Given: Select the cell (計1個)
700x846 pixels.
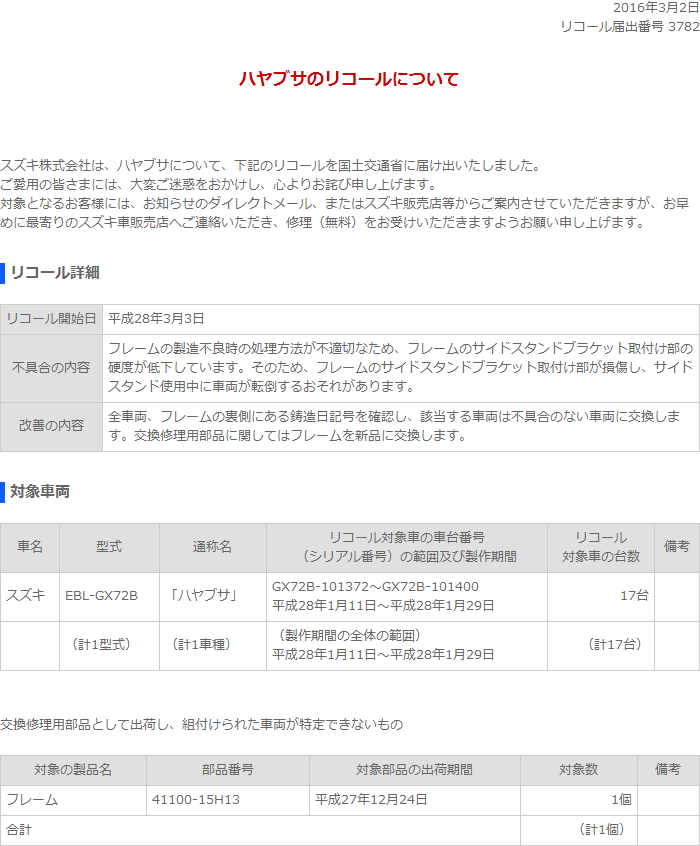Looking at the screenshot, I should point(579,830).
